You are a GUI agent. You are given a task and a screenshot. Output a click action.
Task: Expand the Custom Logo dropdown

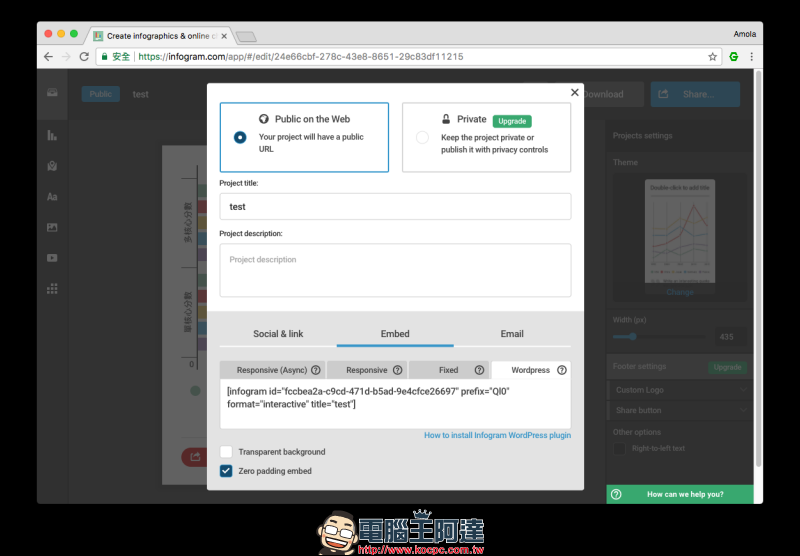tap(679, 390)
